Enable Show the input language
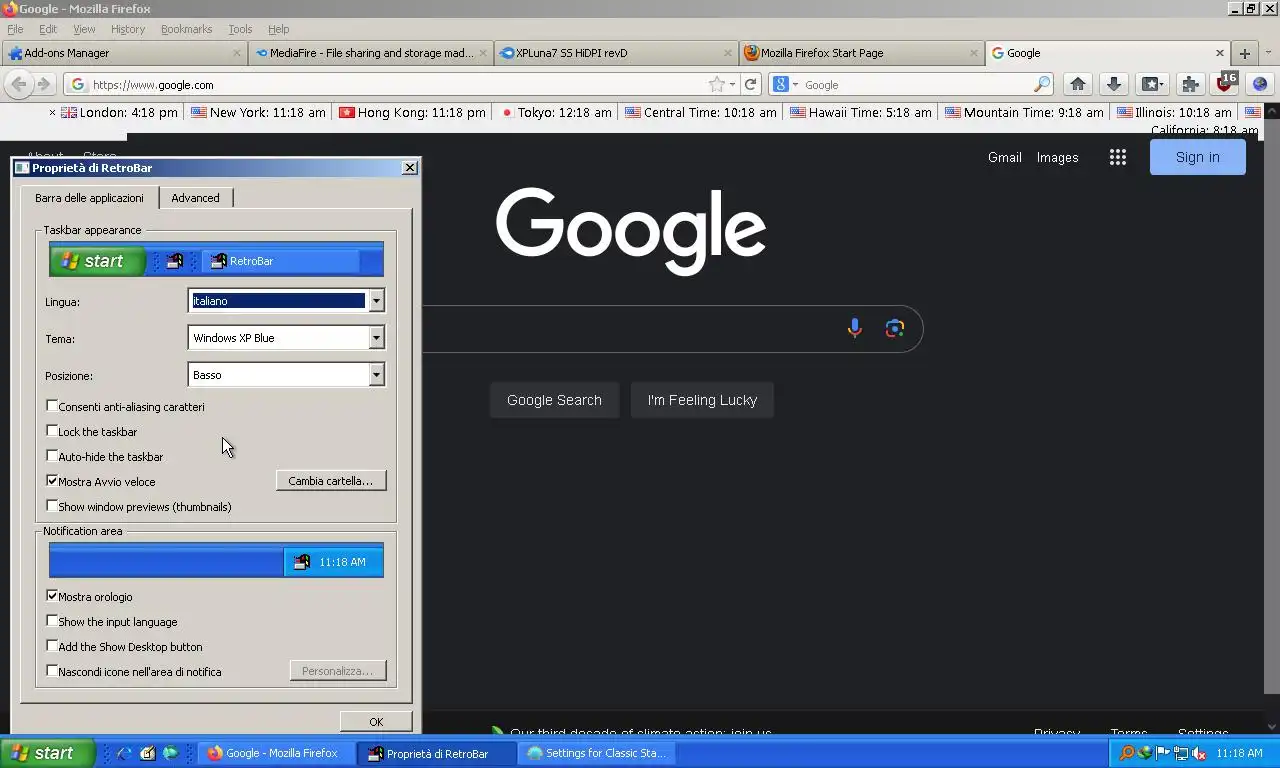The image size is (1280, 768). tap(52, 621)
